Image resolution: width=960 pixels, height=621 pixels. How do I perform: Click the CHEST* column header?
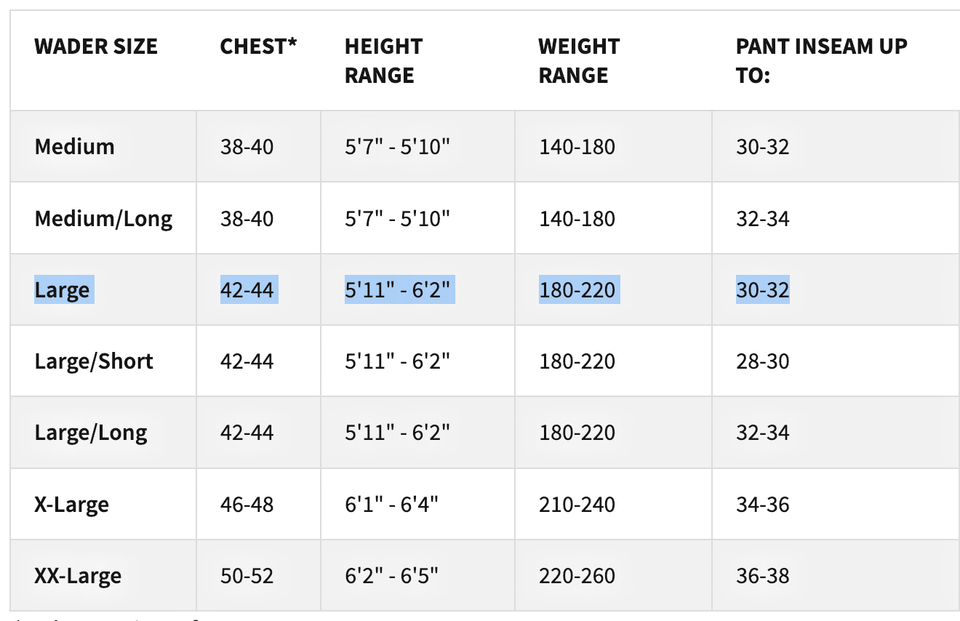(258, 47)
